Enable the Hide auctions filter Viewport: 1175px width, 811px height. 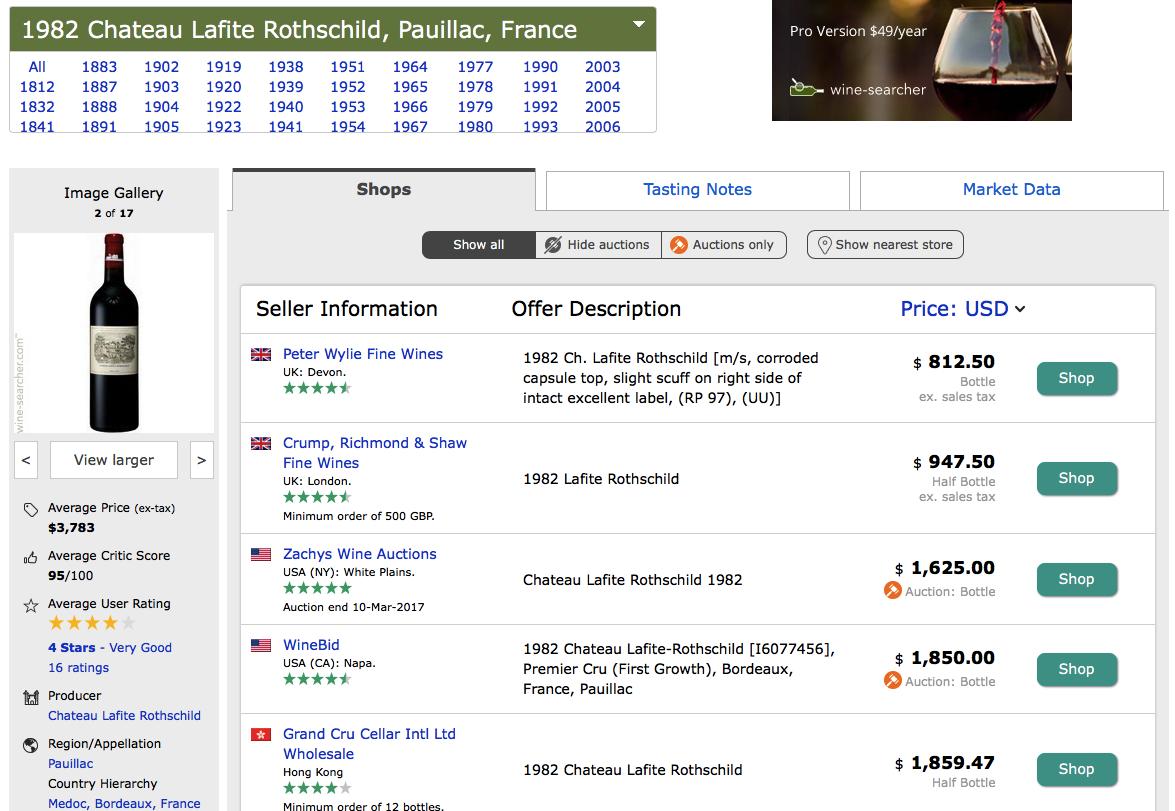598,244
